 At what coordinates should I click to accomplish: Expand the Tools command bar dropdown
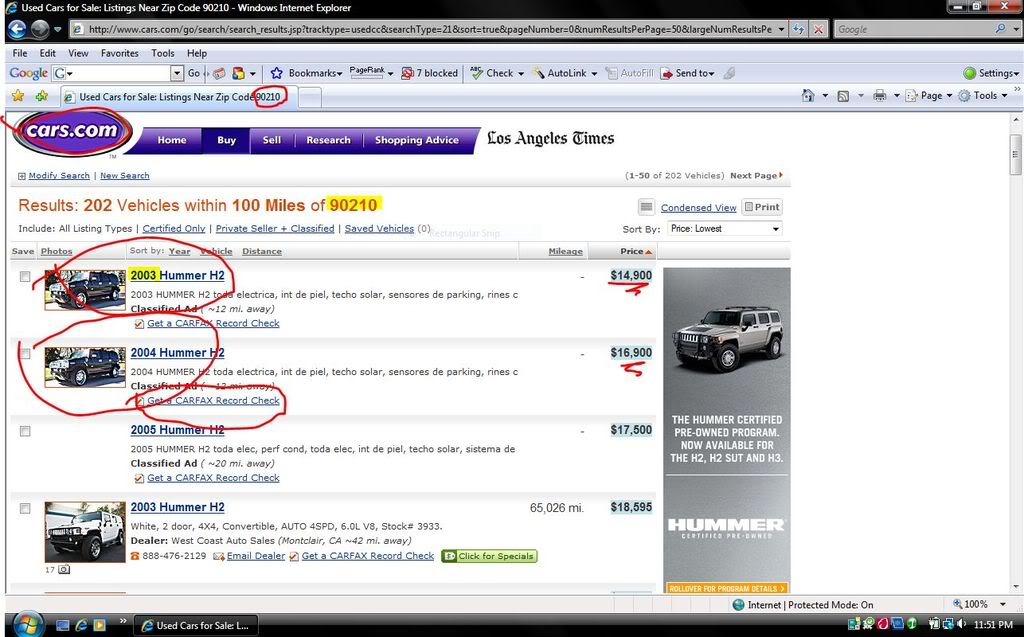click(1002, 96)
